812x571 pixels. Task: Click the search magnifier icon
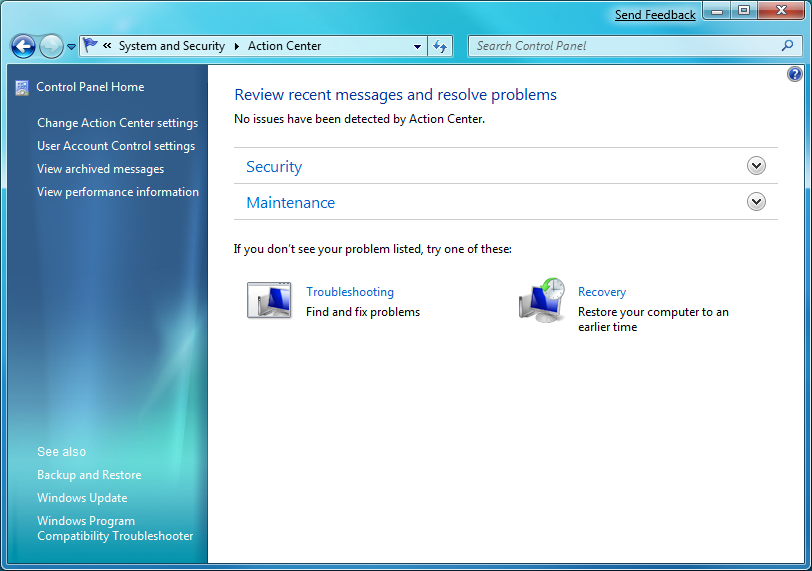[x=788, y=46]
